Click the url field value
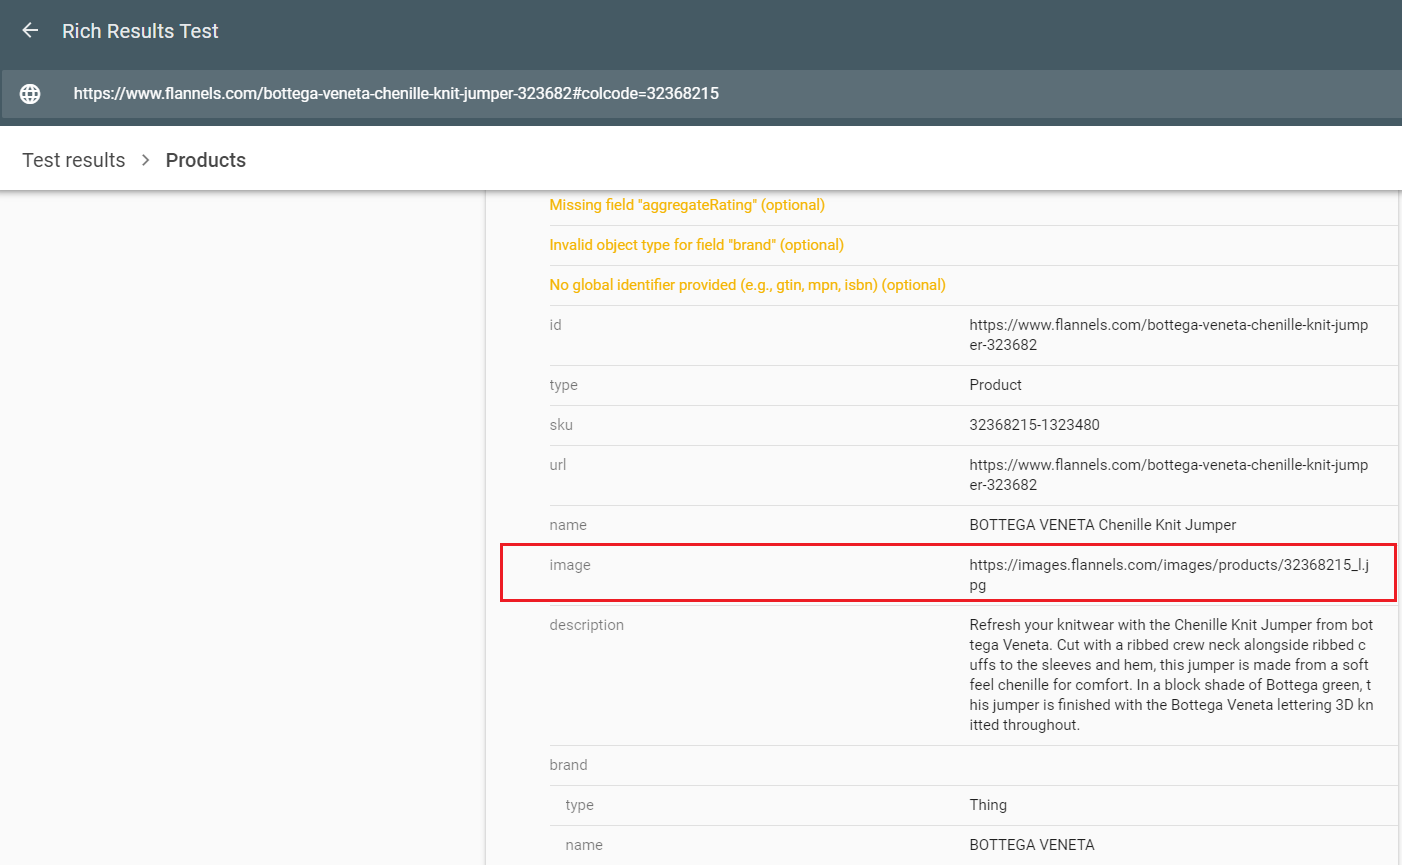1402x865 pixels. (x=1169, y=475)
